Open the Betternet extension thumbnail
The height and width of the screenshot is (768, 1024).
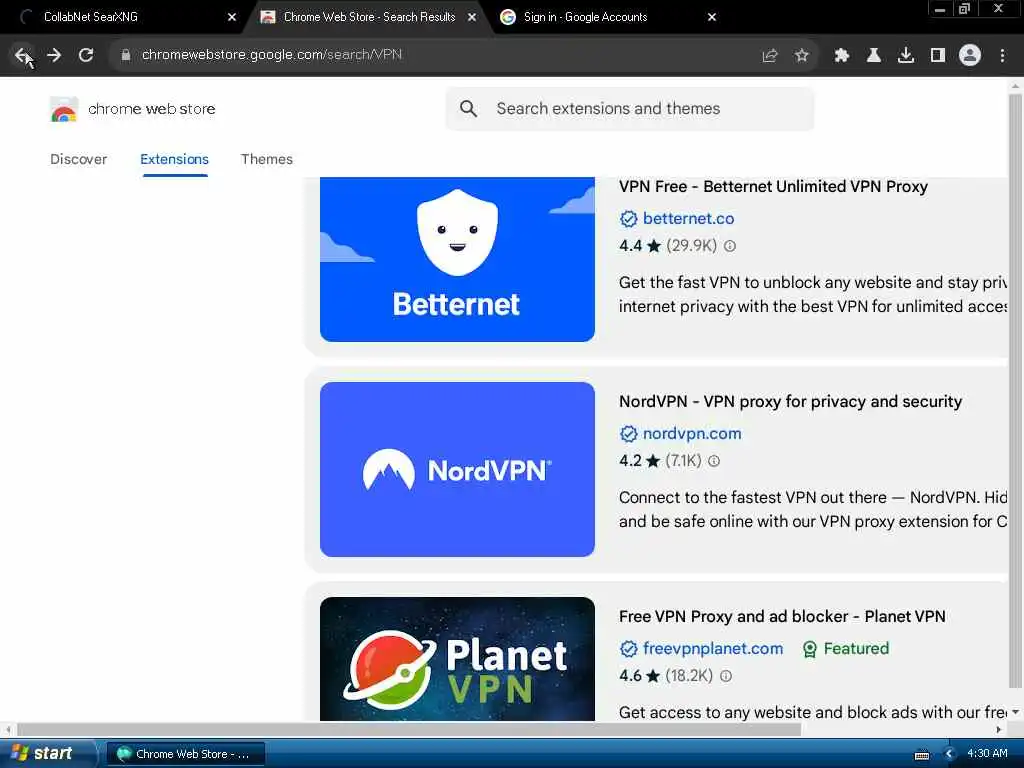pos(457,259)
